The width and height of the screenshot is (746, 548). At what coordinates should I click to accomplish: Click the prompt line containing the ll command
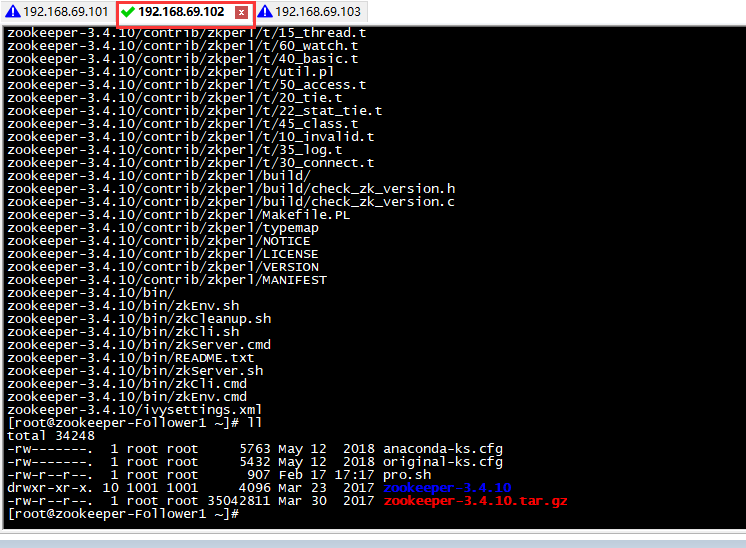pyautogui.click(x=135, y=423)
